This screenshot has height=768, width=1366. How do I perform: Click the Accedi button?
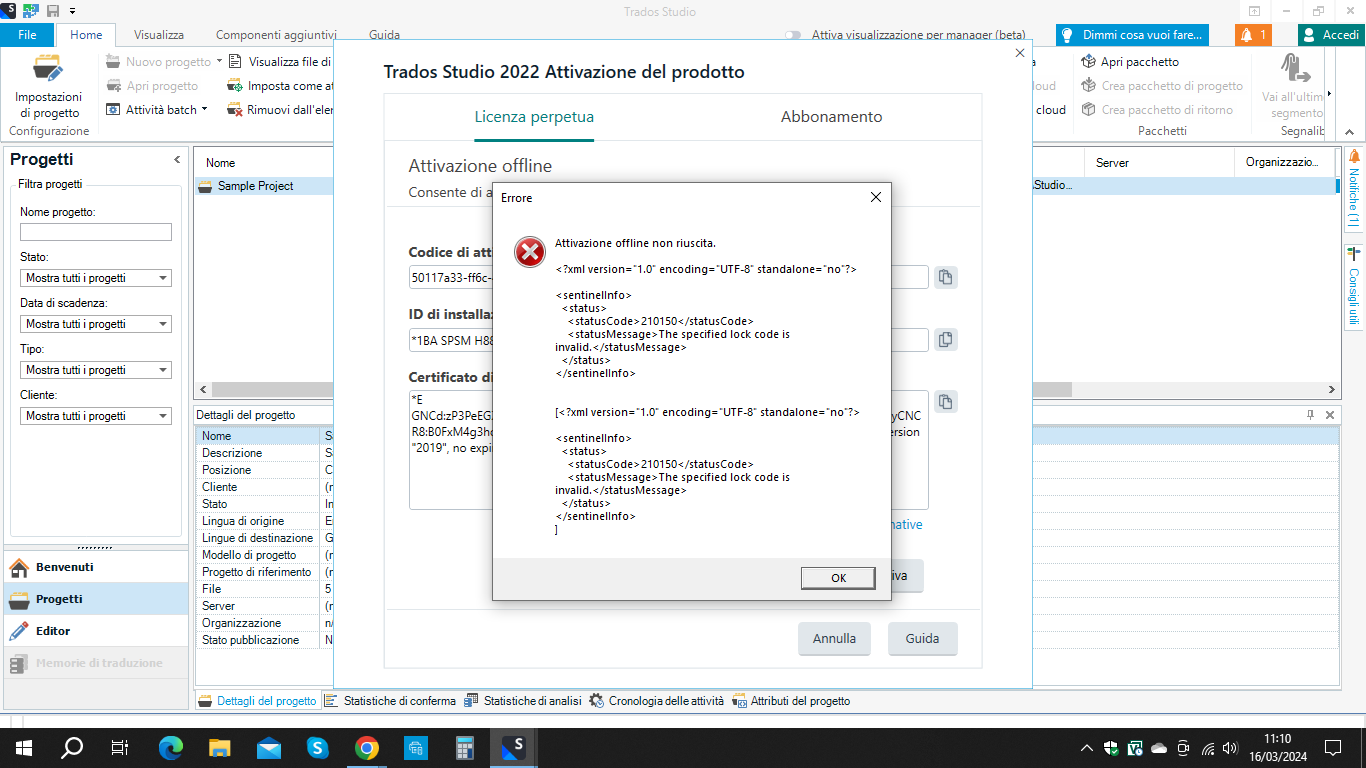pyautogui.click(x=1331, y=35)
